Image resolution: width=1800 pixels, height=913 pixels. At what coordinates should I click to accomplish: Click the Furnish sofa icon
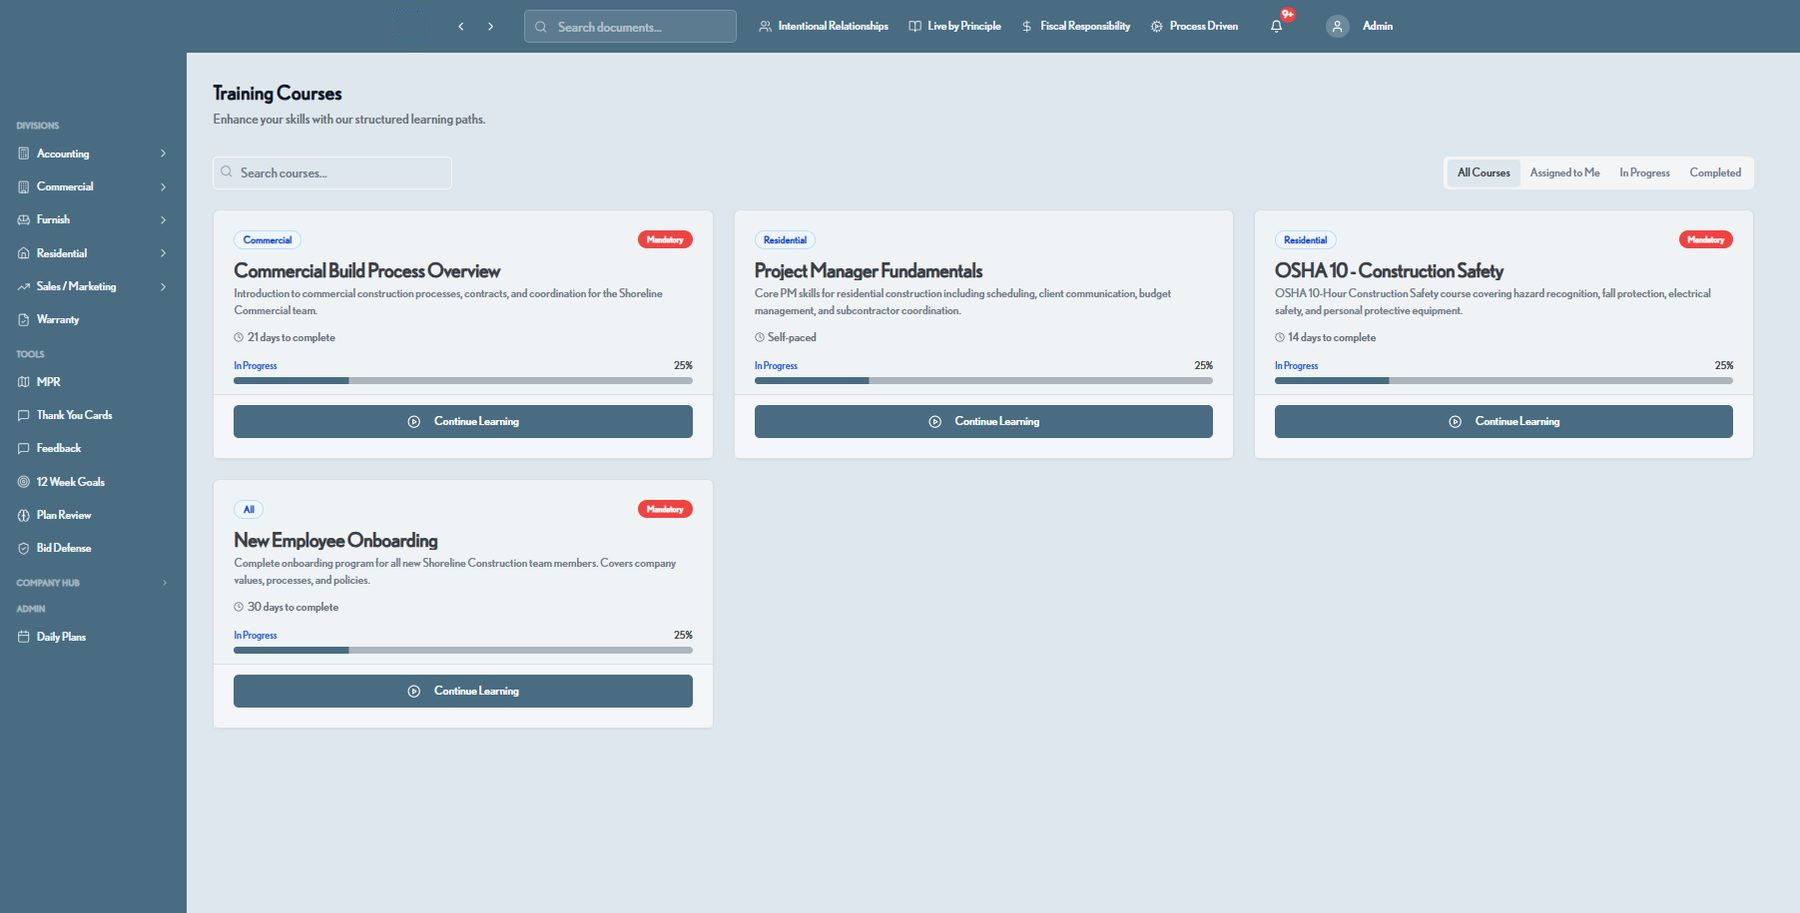[x=24, y=220]
